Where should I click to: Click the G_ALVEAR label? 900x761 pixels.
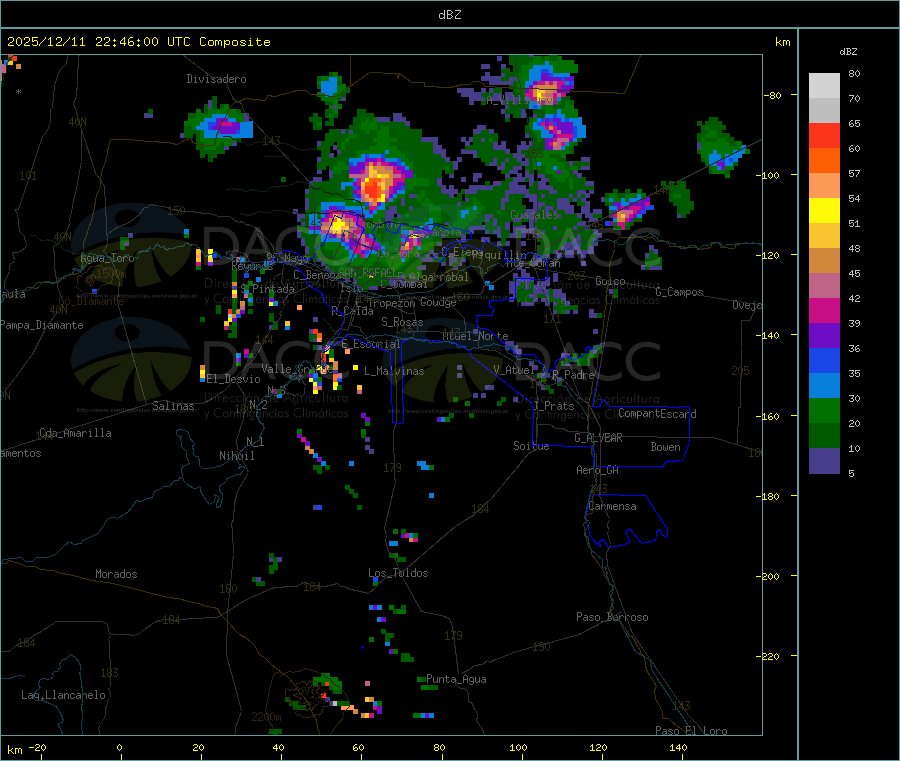click(598, 438)
